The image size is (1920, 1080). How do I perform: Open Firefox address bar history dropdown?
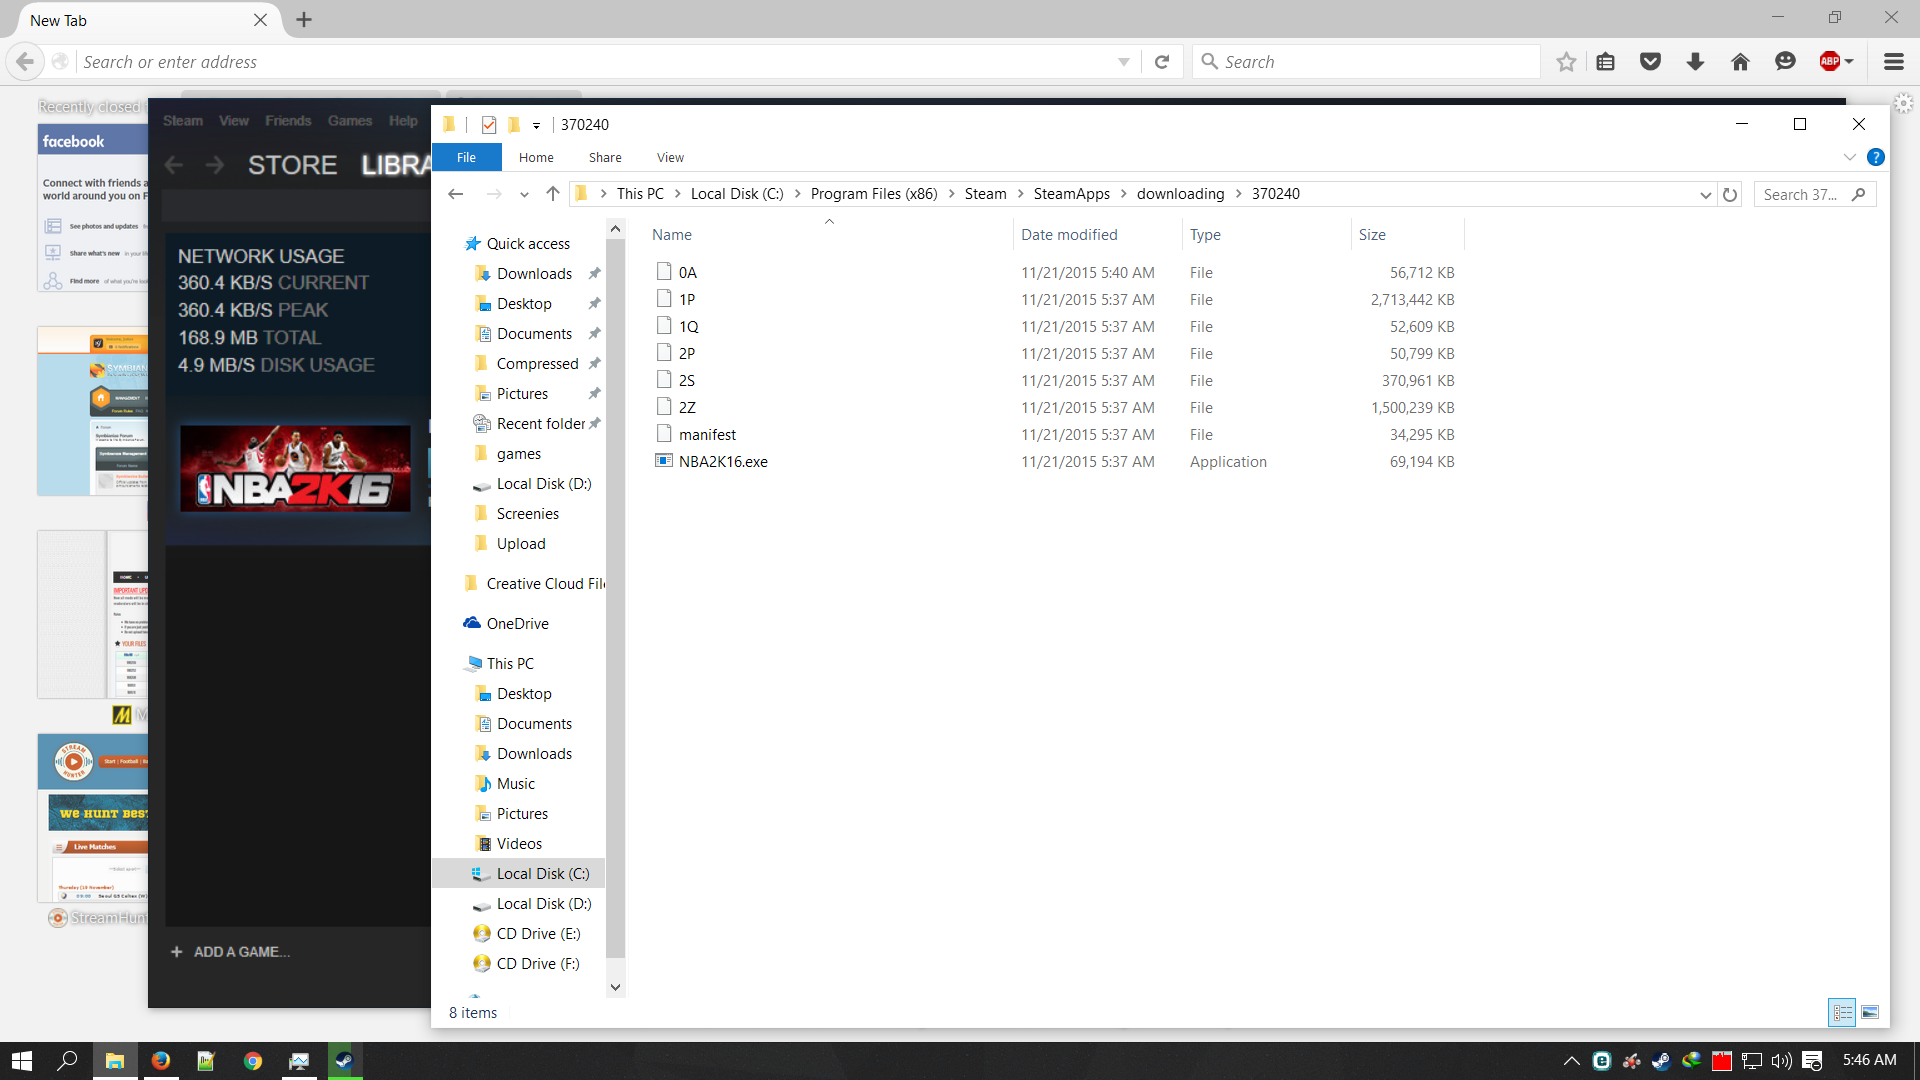pyautogui.click(x=1124, y=62)
